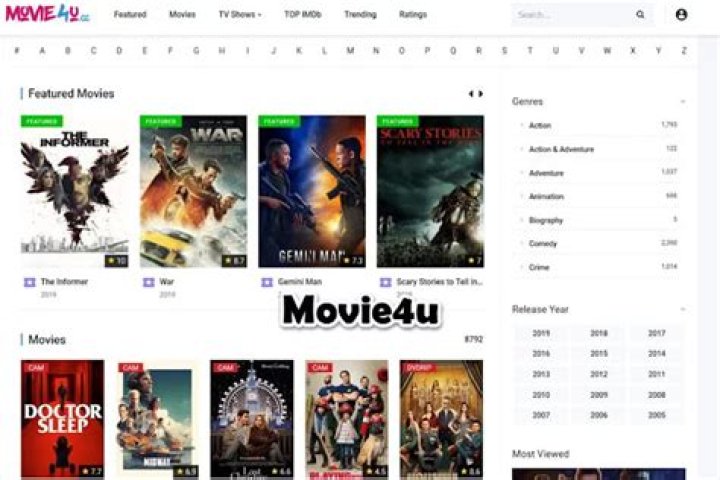
Task: Open the TV Shows dropdown menu
Action: coord(240,15)
